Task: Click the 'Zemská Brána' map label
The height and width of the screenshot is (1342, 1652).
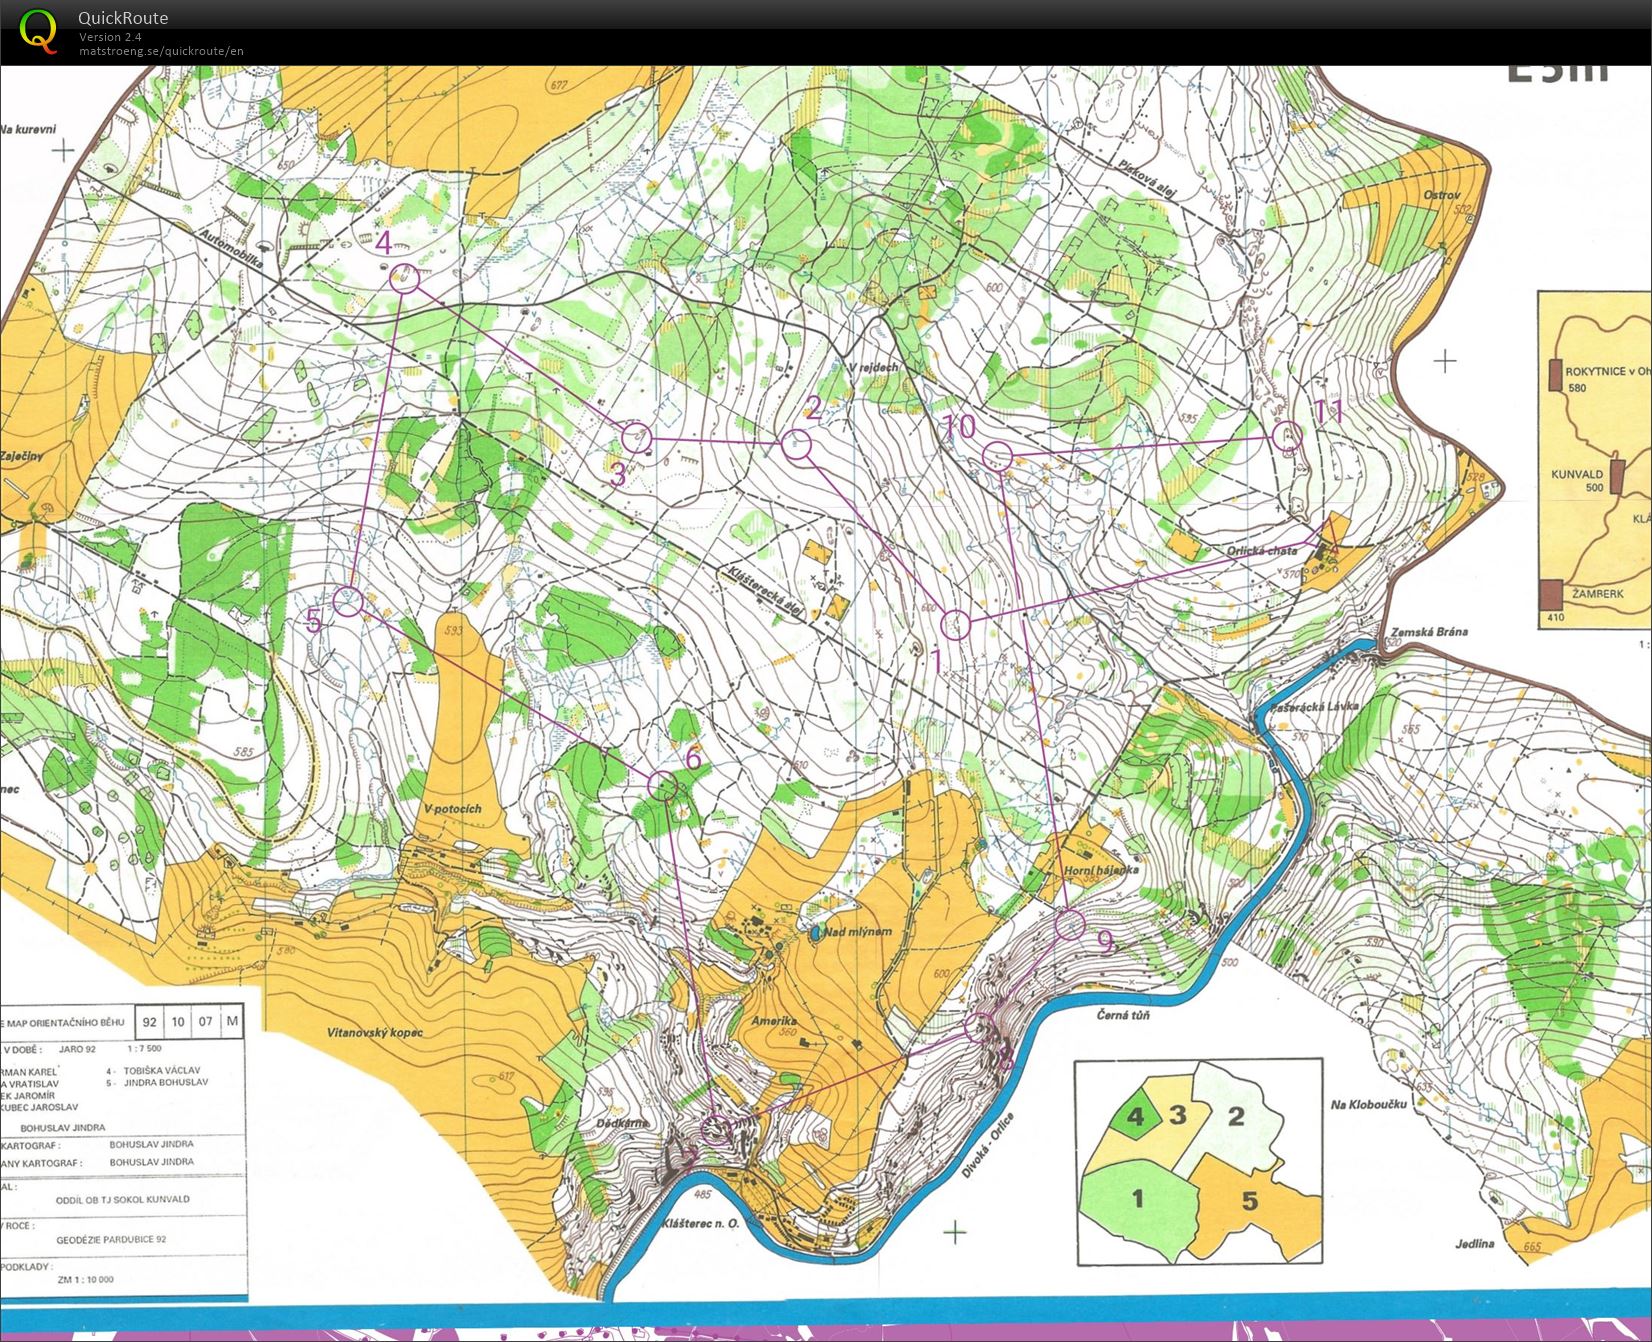Action: (x=1430, y=632)
